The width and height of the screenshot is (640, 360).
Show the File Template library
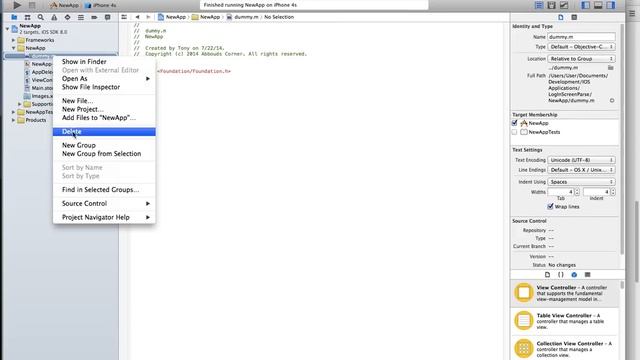pos(547,275)
